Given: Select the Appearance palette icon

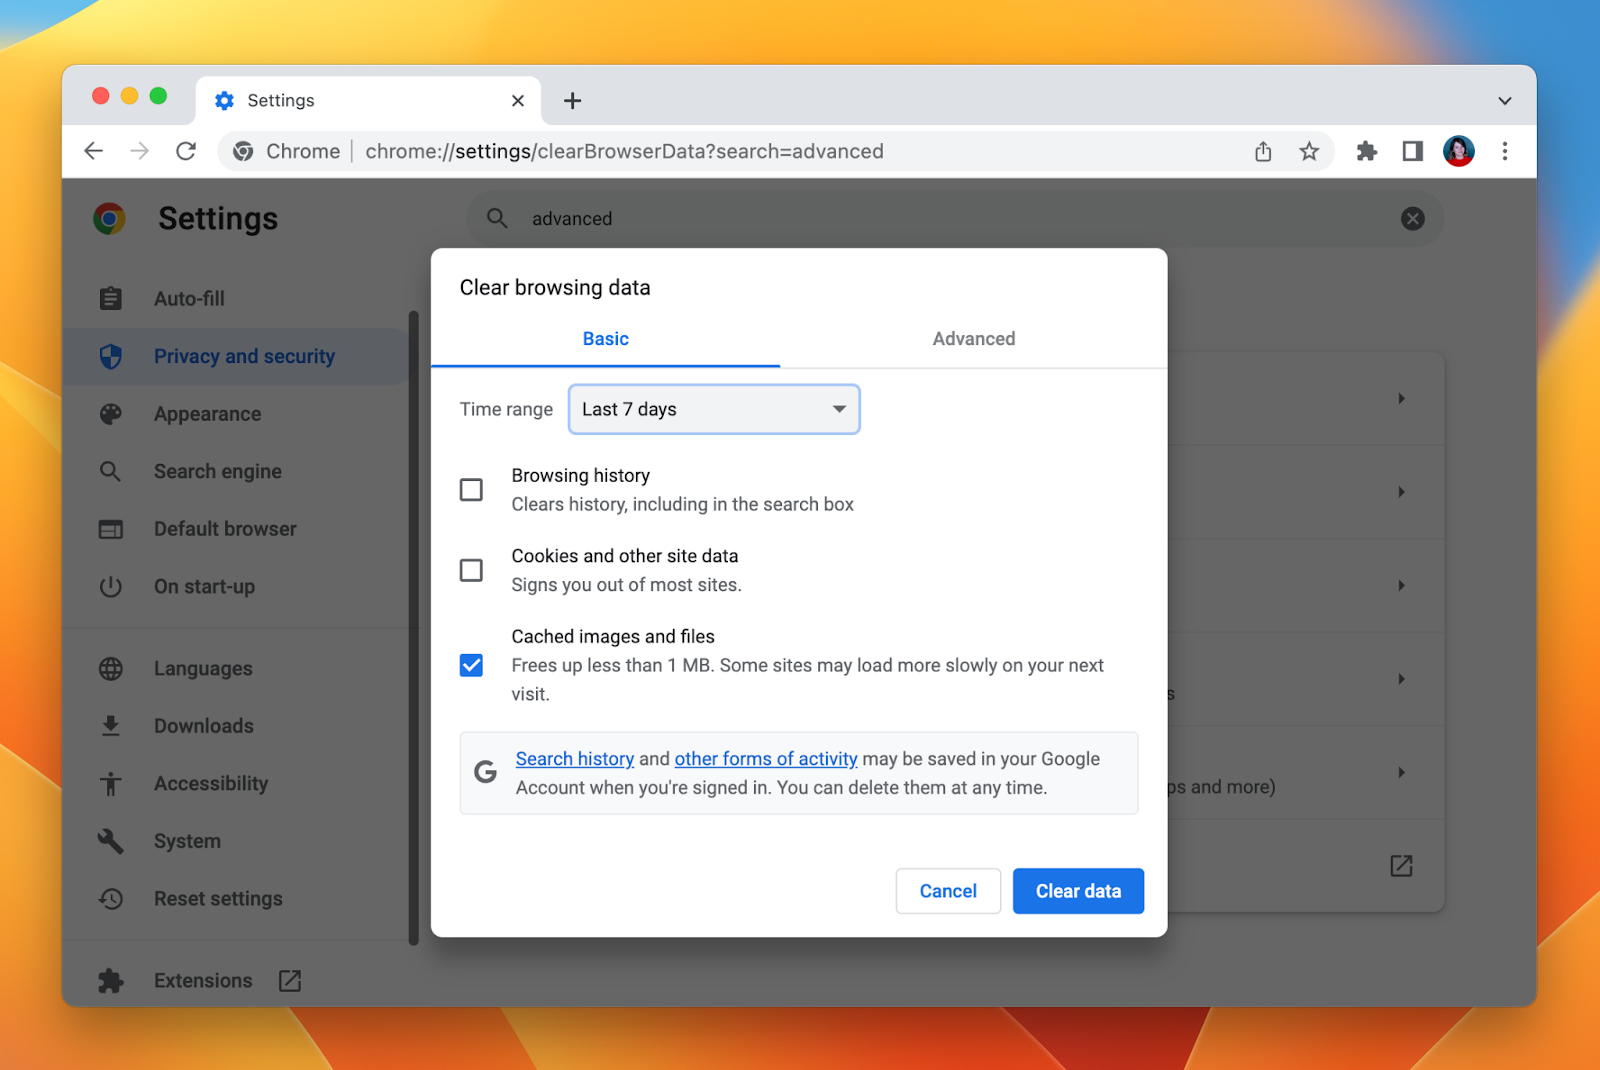Looking at the screenshot, I should tap(111, 413).
